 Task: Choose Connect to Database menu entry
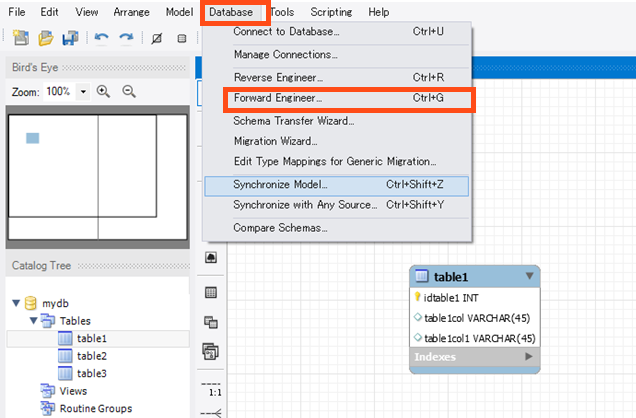(337, 32)
